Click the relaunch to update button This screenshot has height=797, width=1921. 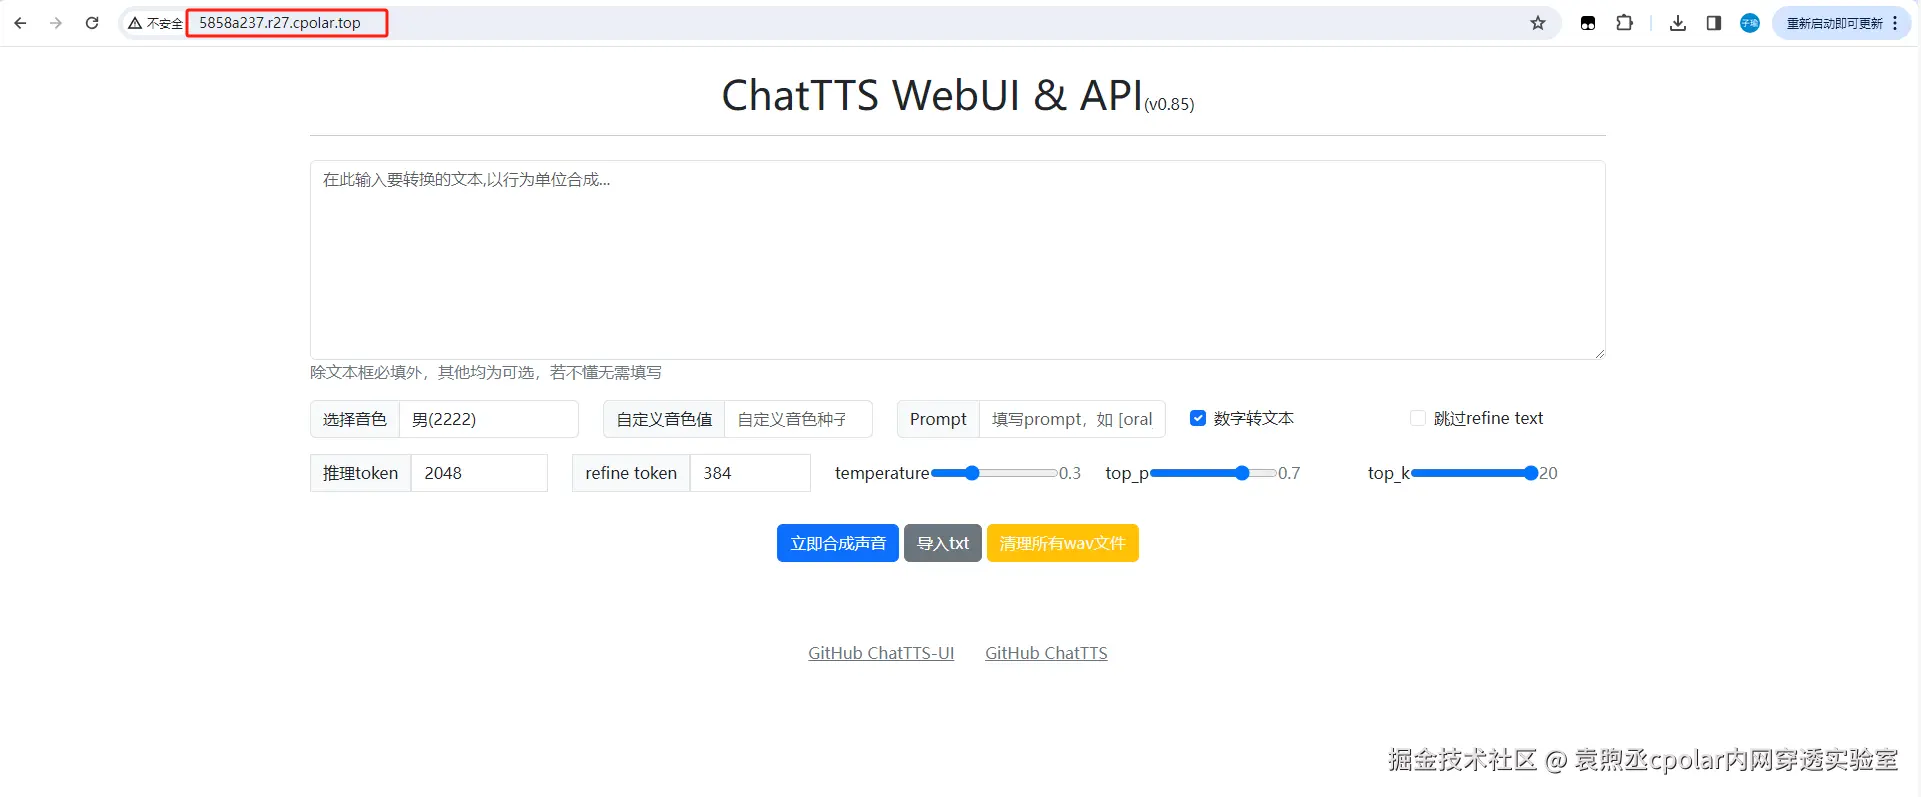(1841, 23)
